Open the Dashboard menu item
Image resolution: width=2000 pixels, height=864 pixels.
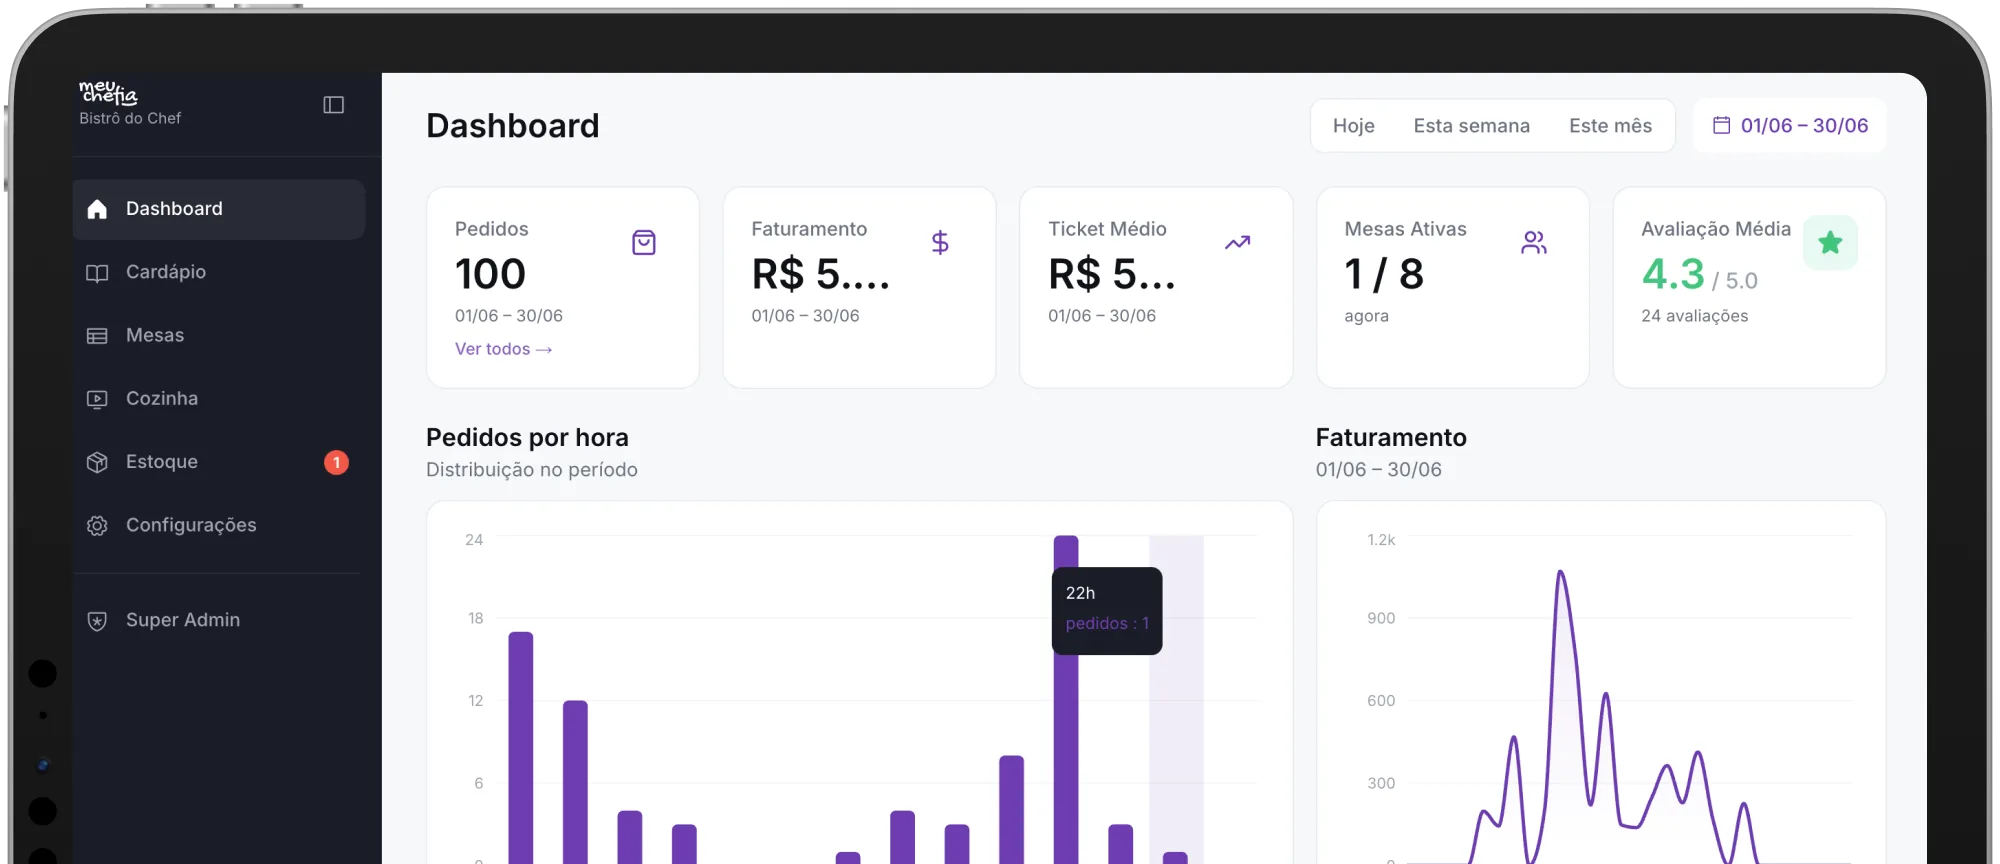[x=219, y=209]
